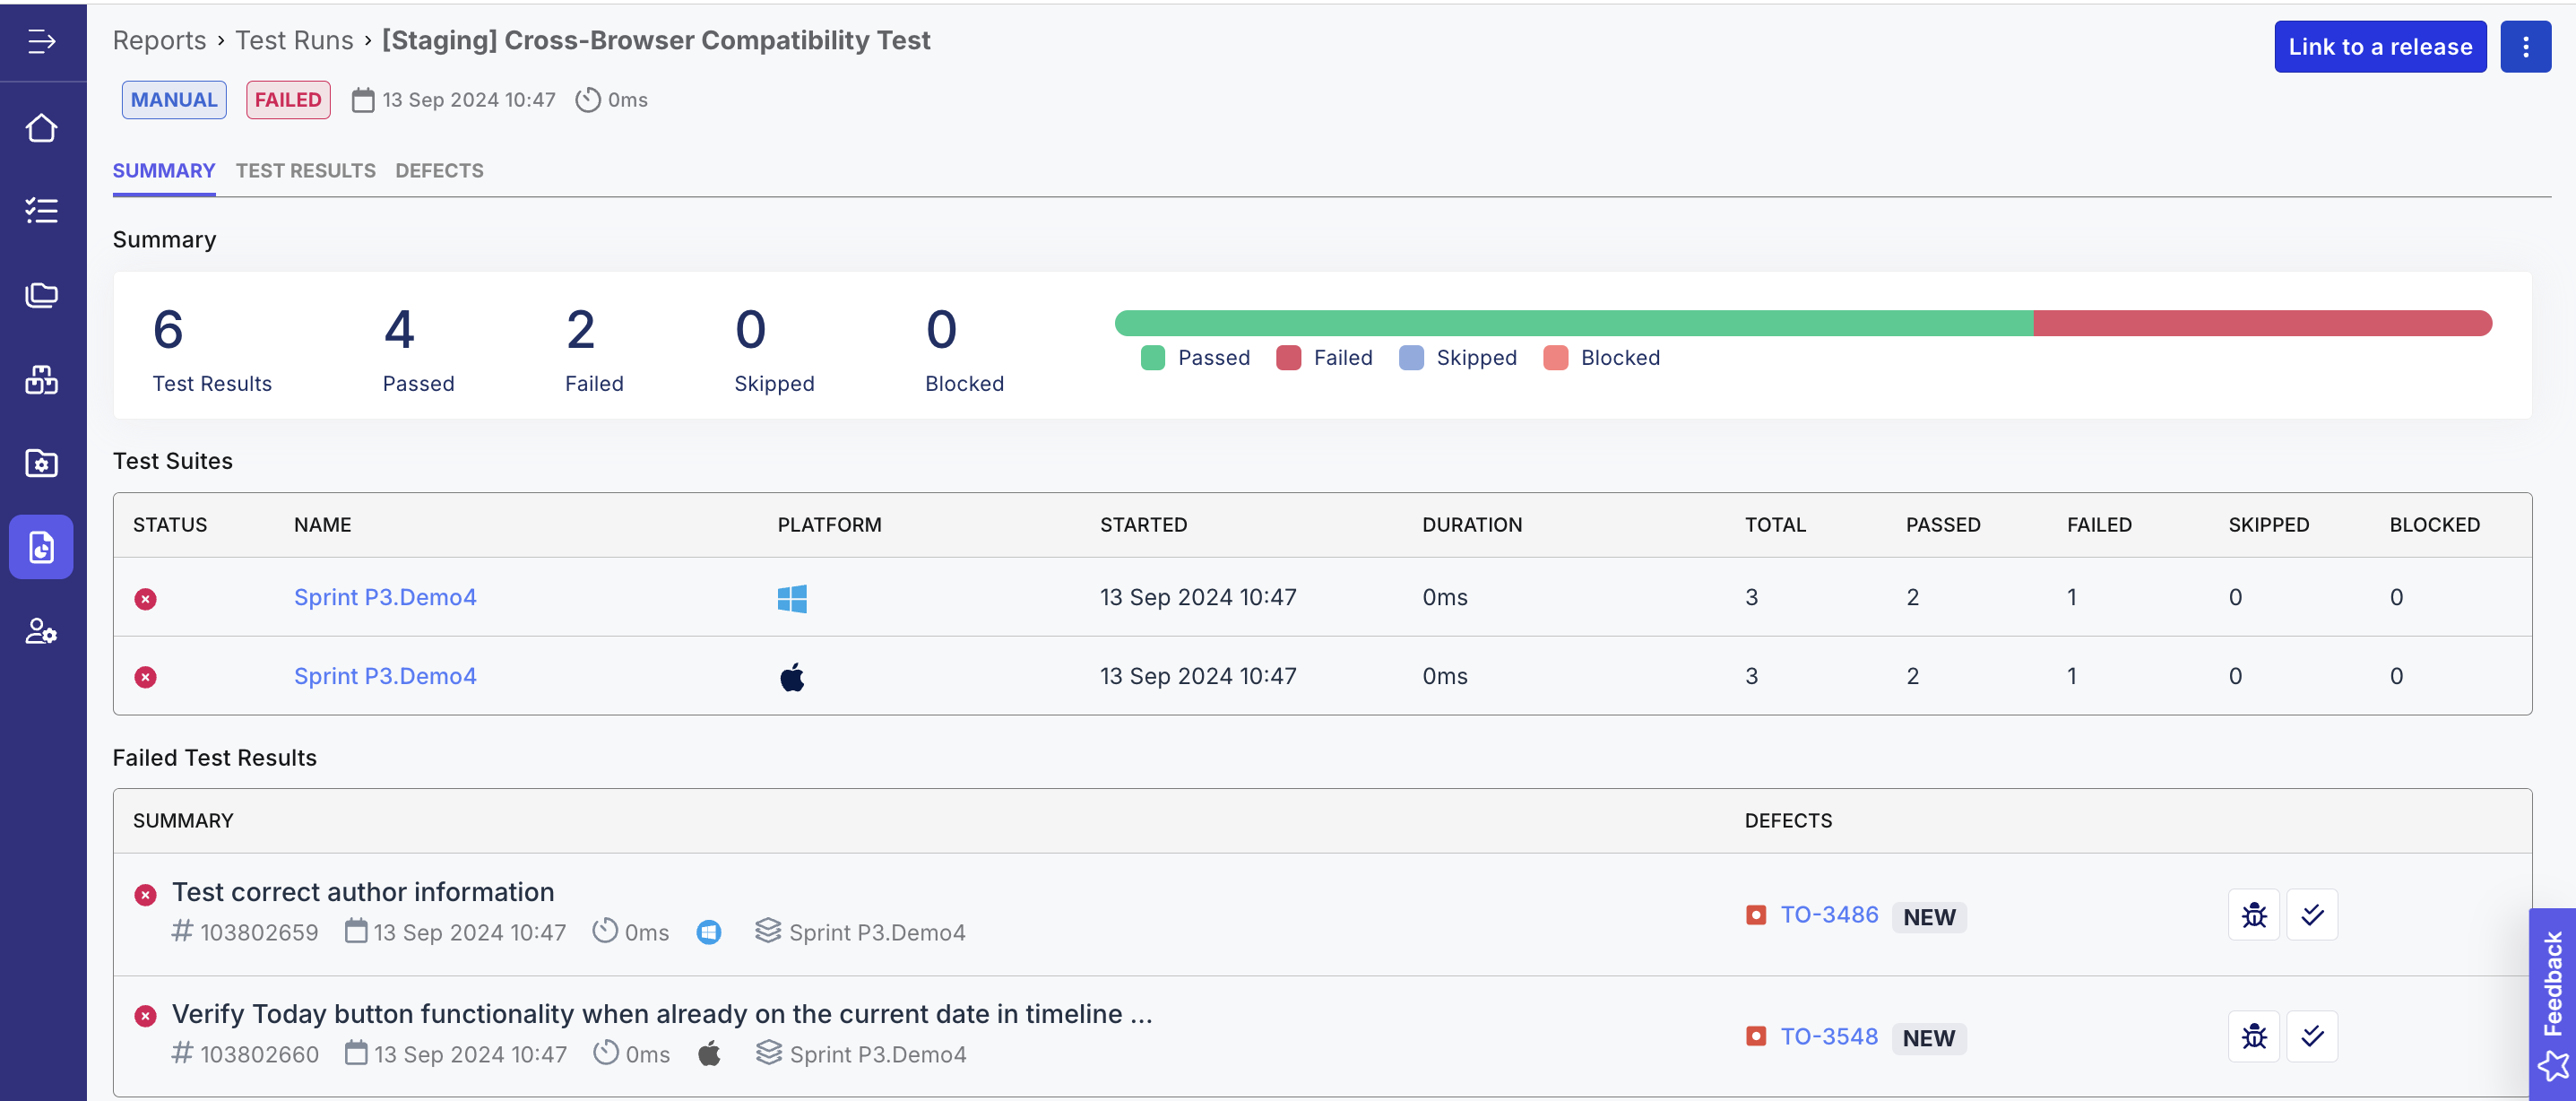
Task: Switch to the DEFECTS tab
Action: point(438,169)
